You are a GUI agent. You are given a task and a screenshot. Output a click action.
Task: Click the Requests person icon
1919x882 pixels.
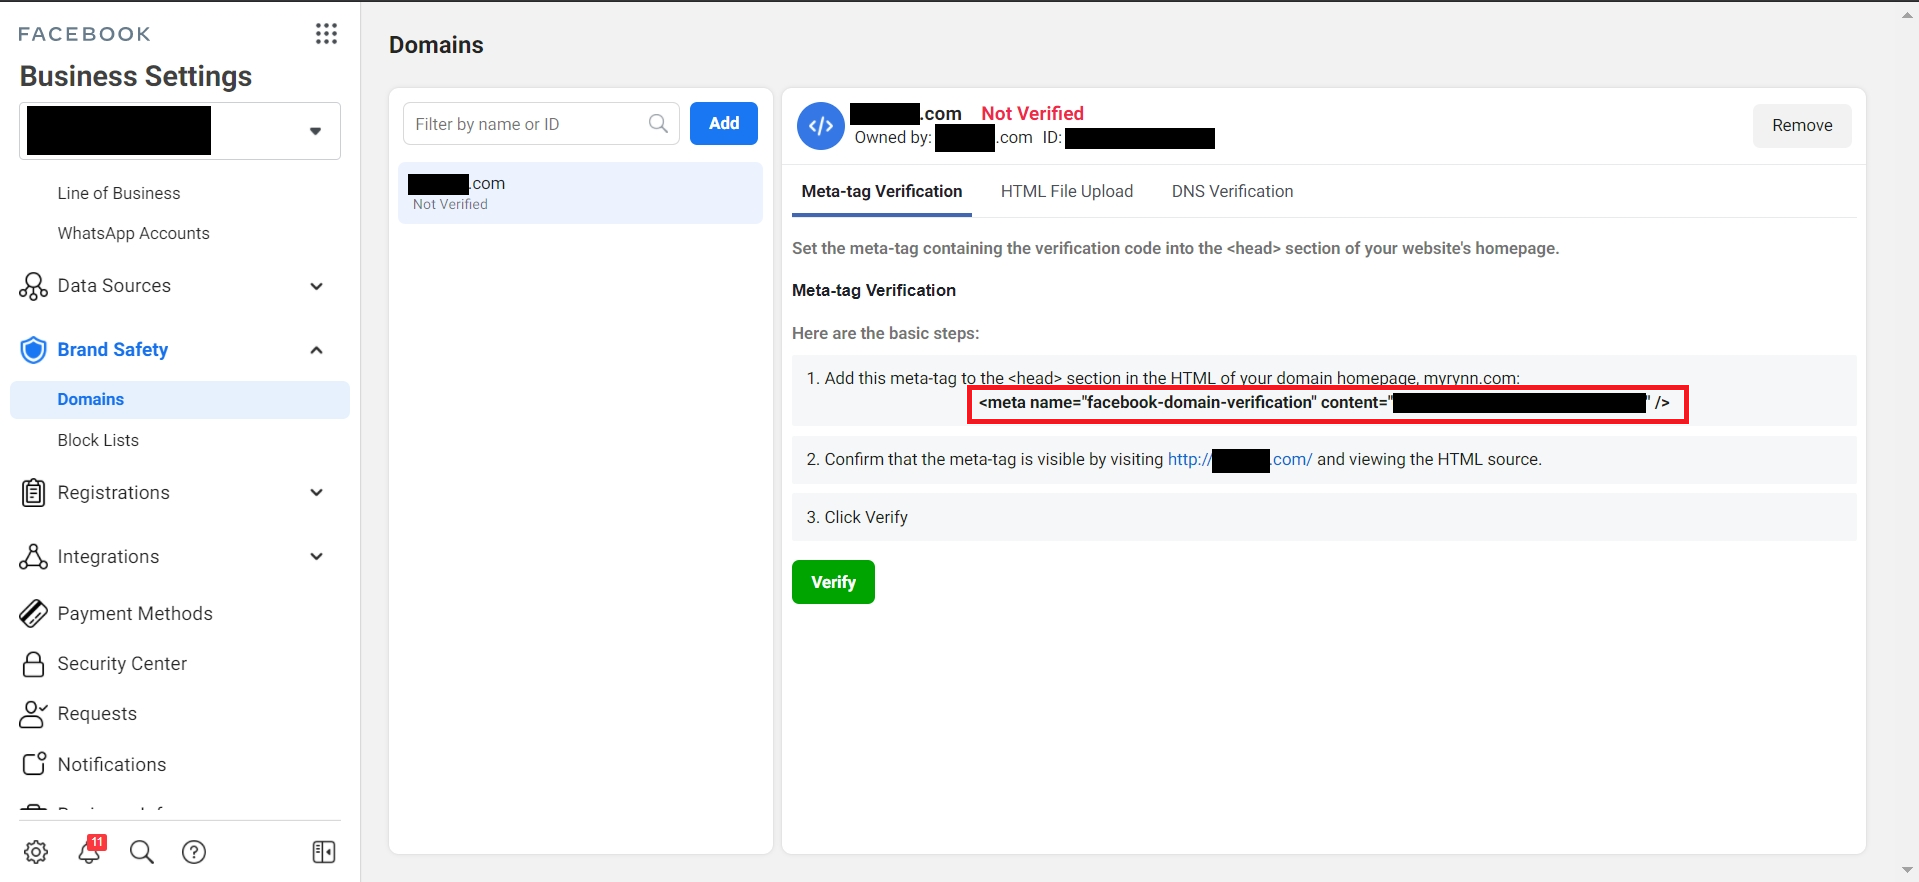pos(33,714)
